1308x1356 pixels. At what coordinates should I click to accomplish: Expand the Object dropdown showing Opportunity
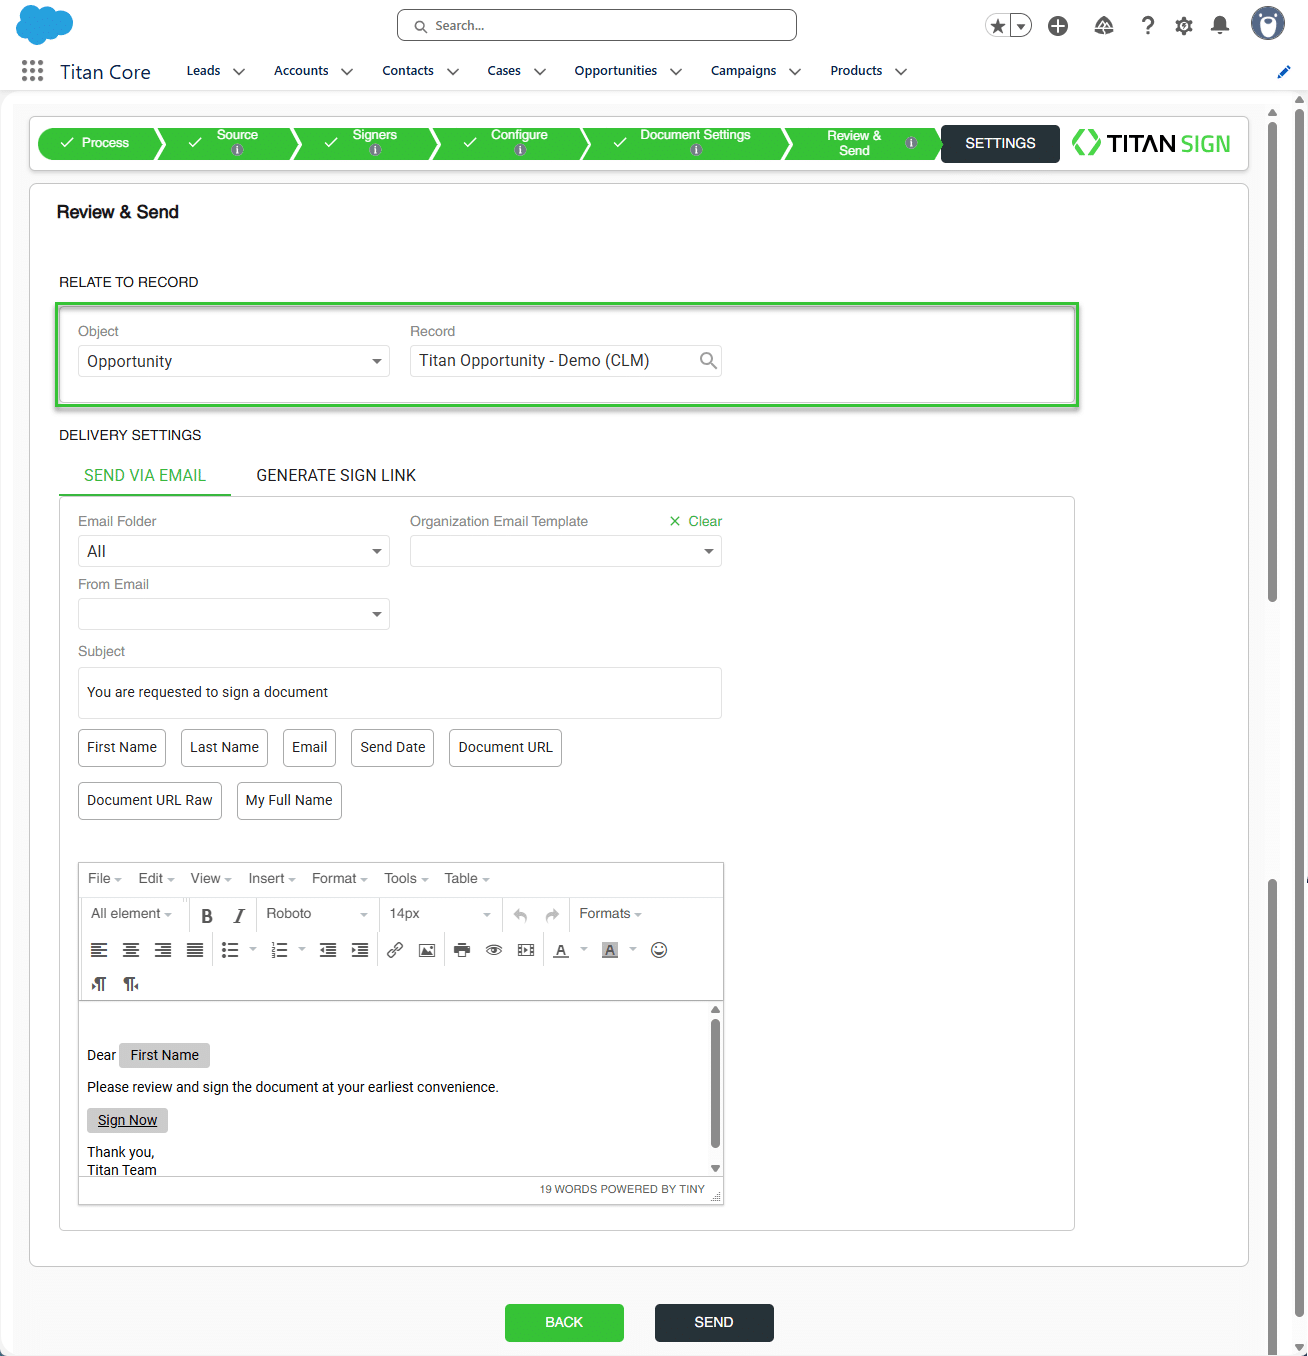(x=234, y=361)
